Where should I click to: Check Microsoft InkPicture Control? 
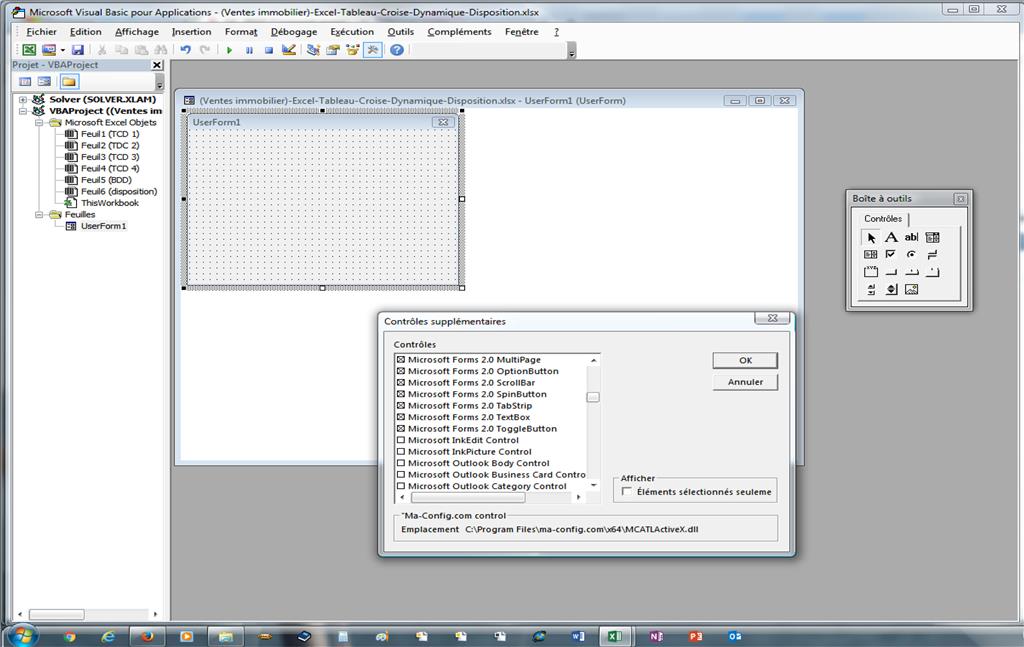(x=401, y=452)
